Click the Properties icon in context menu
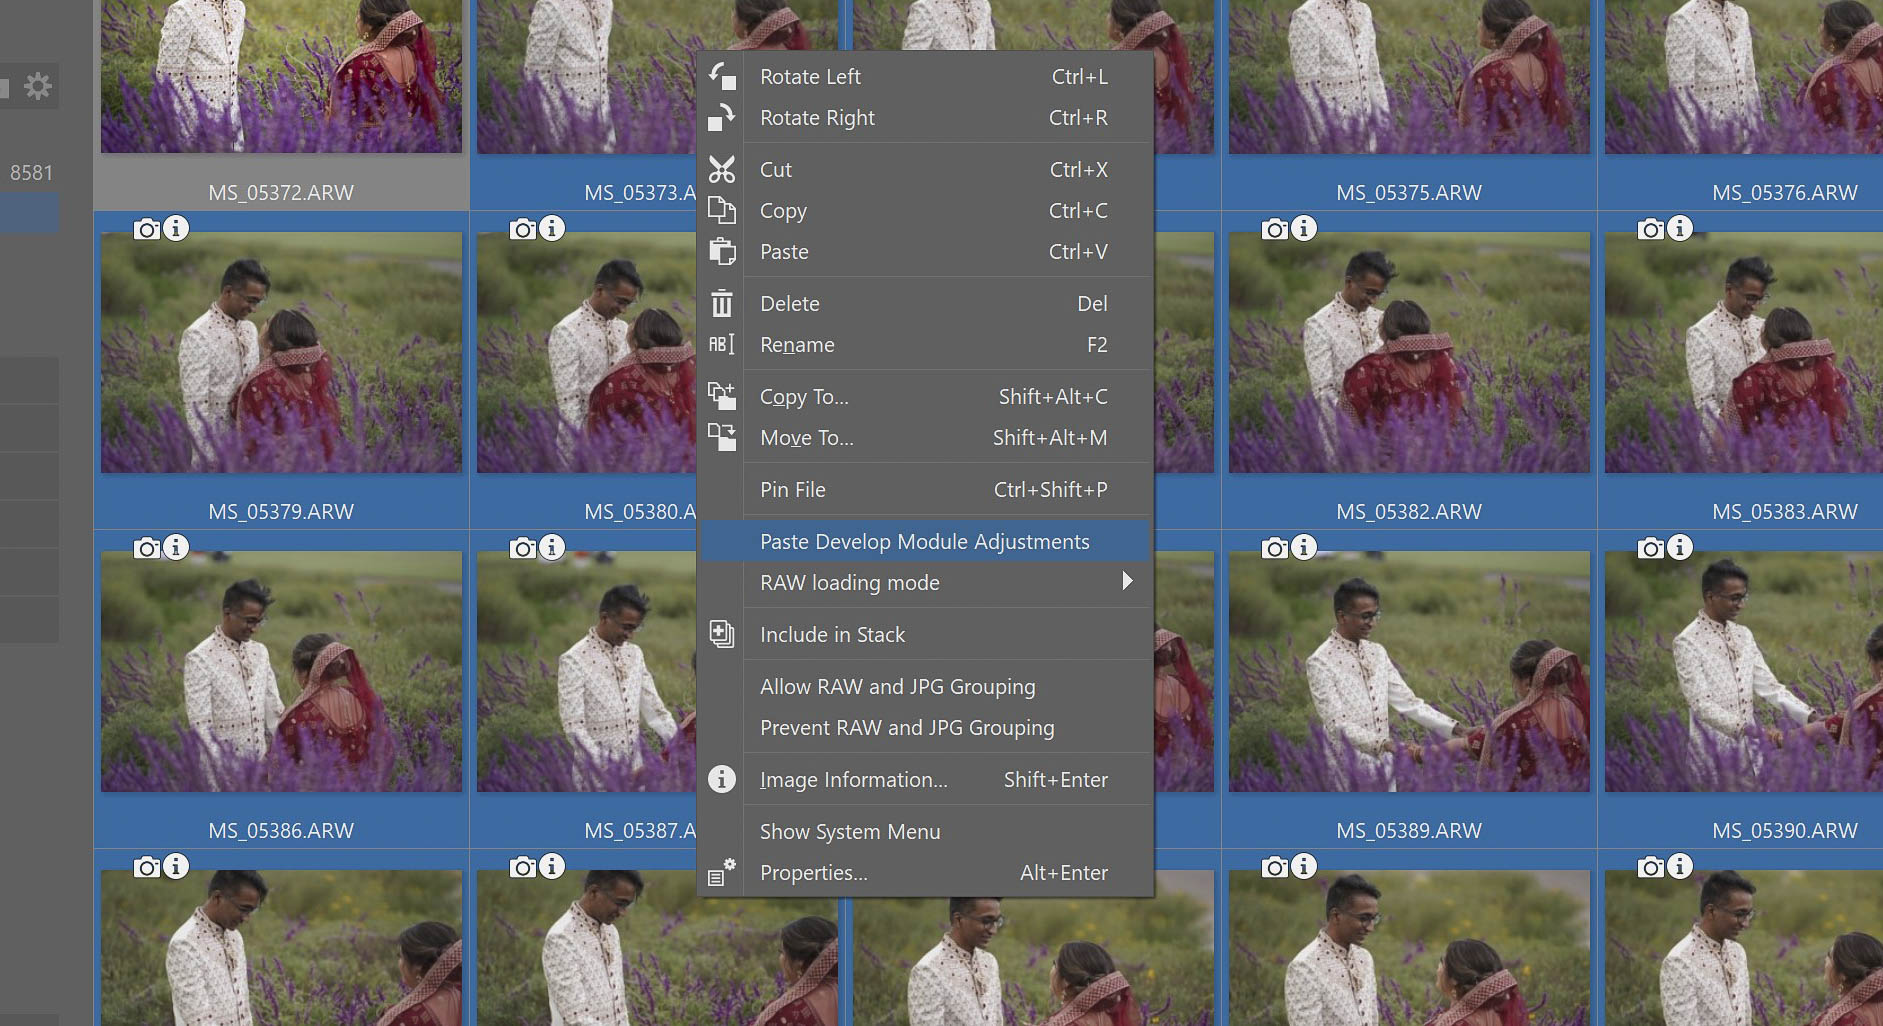The image size is (1883, 1026). tap(721, 873)
